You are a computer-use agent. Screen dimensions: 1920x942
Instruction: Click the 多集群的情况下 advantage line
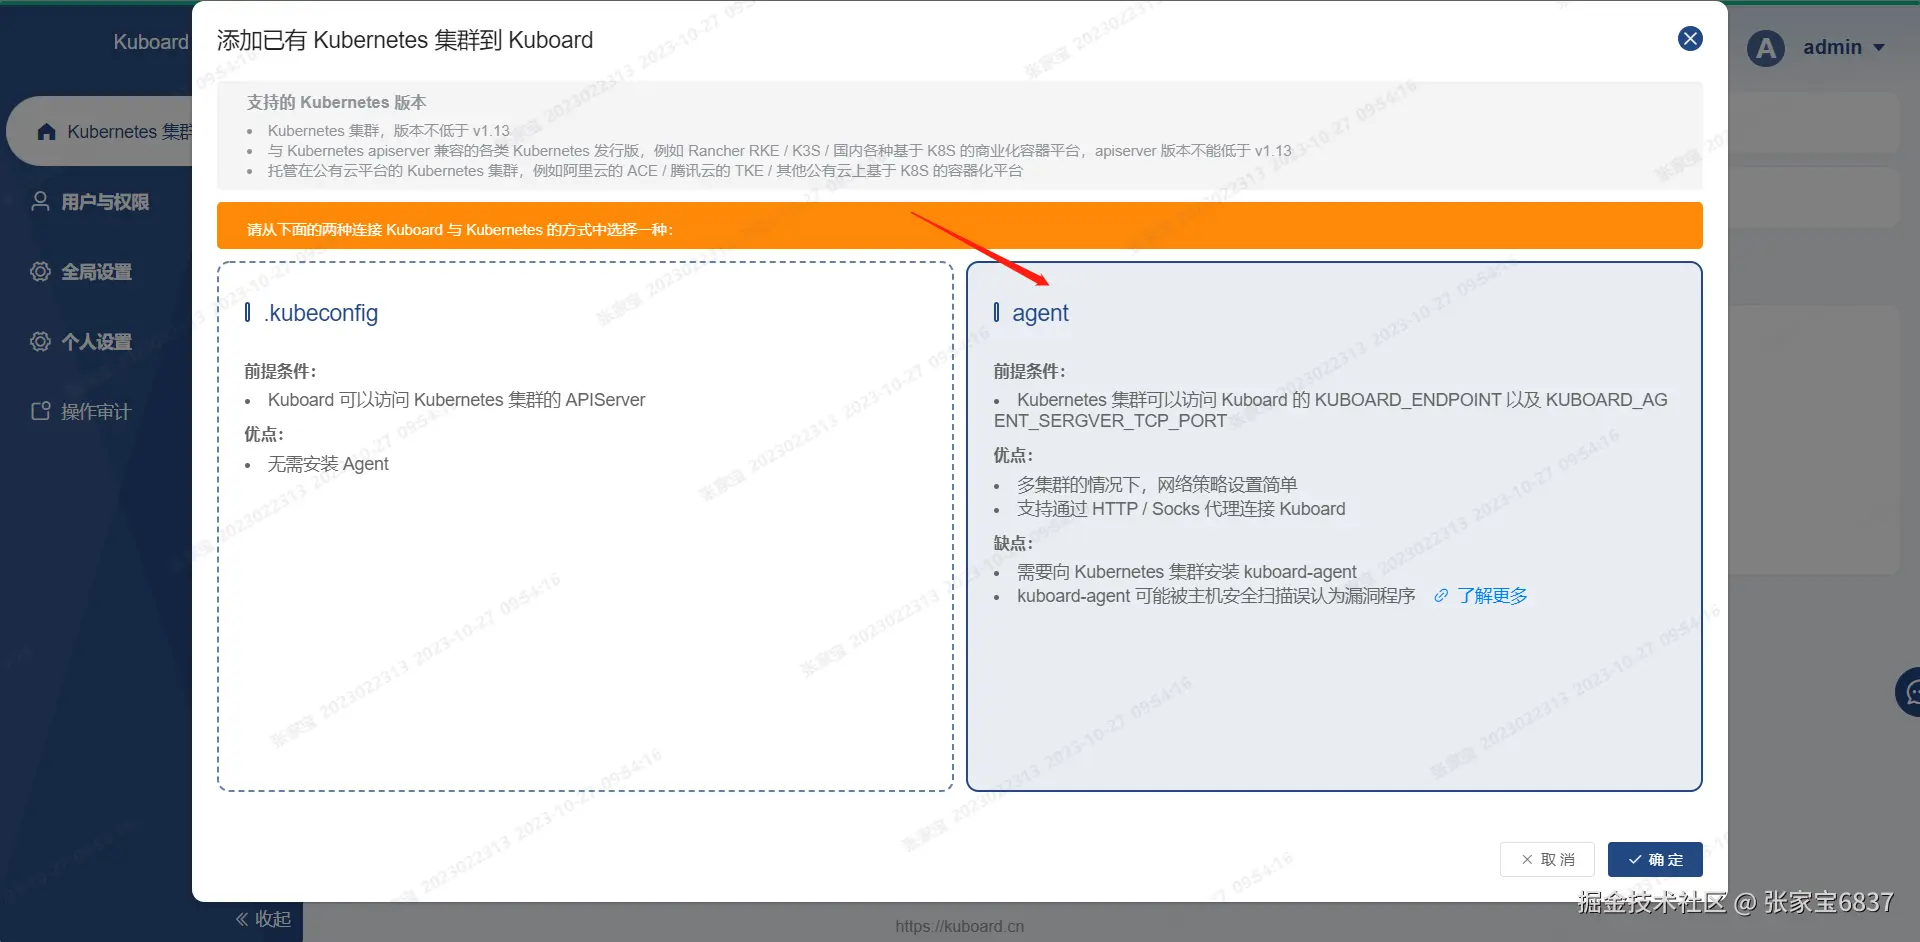pyautogui.click(x=1157, y=485)
